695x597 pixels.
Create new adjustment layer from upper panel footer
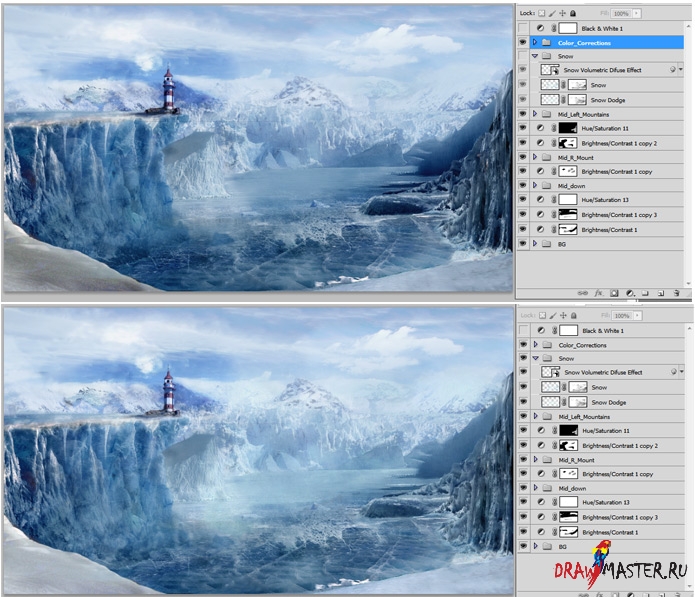(x=629, y=293)
